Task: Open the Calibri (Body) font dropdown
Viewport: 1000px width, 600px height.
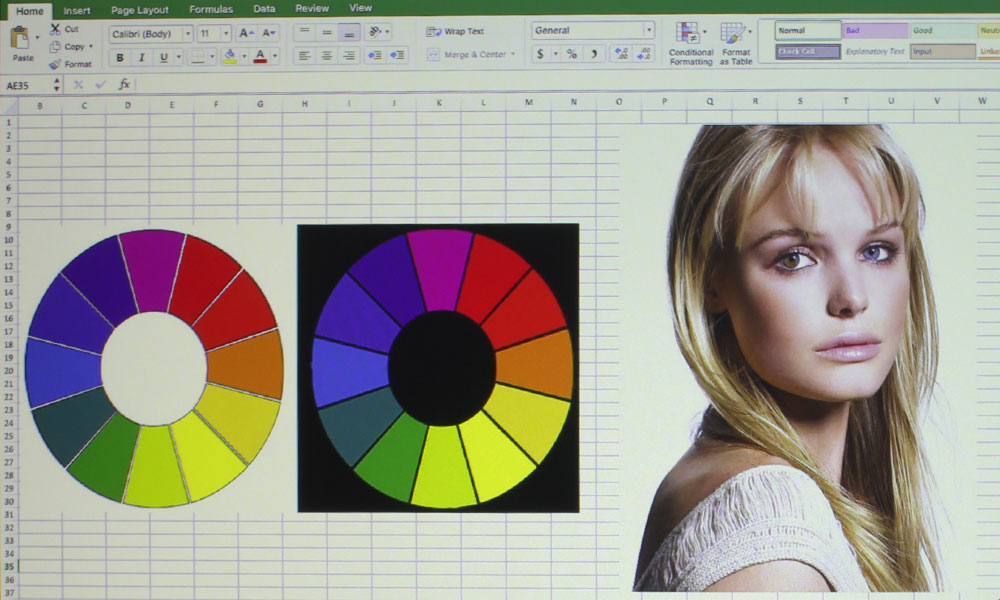Action: coord(187,34)
